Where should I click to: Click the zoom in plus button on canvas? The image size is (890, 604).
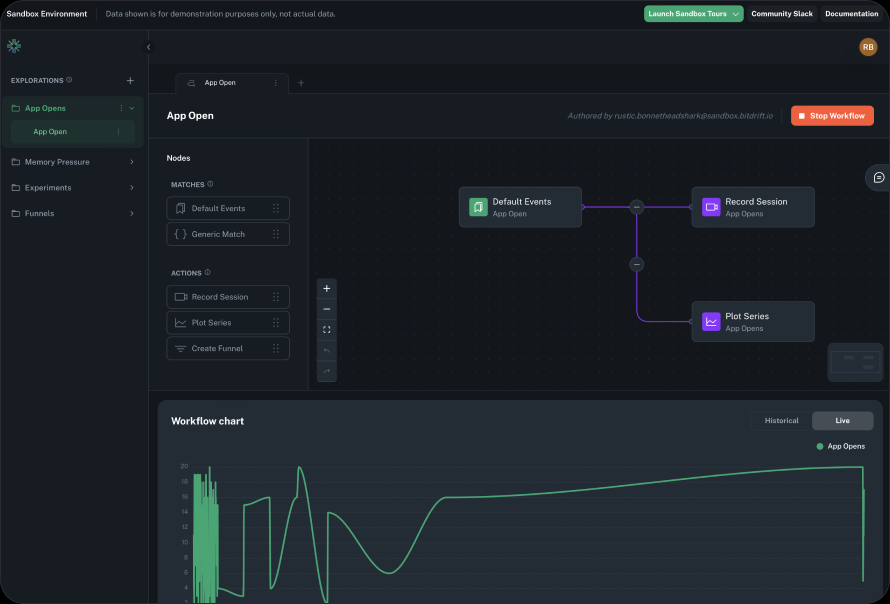[x=326, y=288]
